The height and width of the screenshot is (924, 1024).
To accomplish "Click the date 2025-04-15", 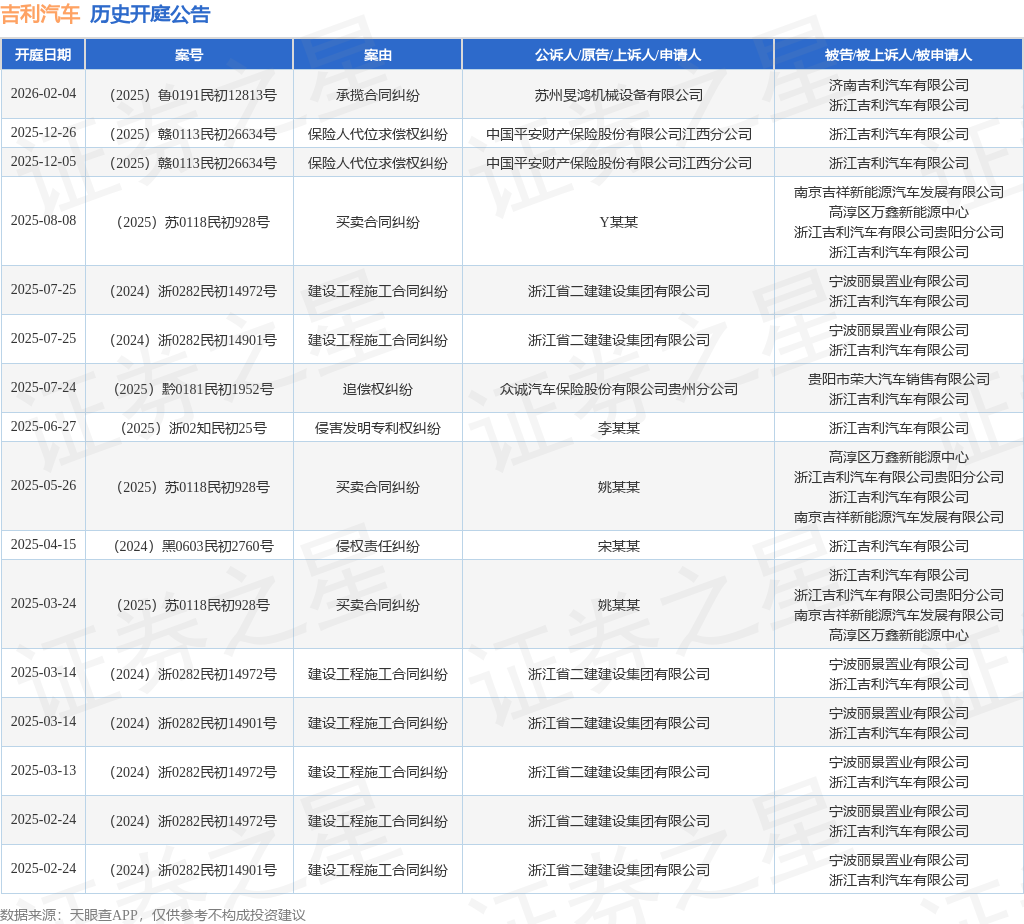I will [43, 545].
